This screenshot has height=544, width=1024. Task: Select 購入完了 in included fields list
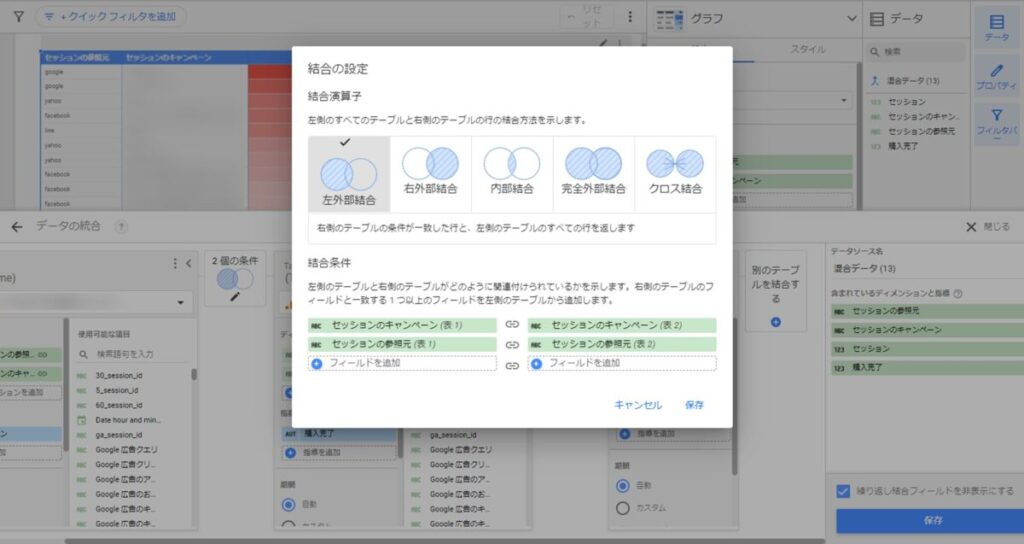tap(927, 368)
